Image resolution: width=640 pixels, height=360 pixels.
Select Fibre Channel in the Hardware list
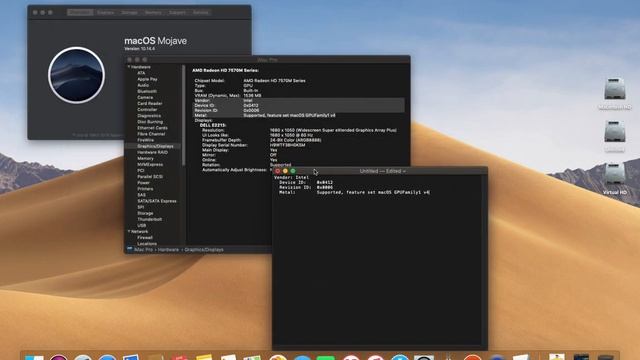tap(151, 134)
